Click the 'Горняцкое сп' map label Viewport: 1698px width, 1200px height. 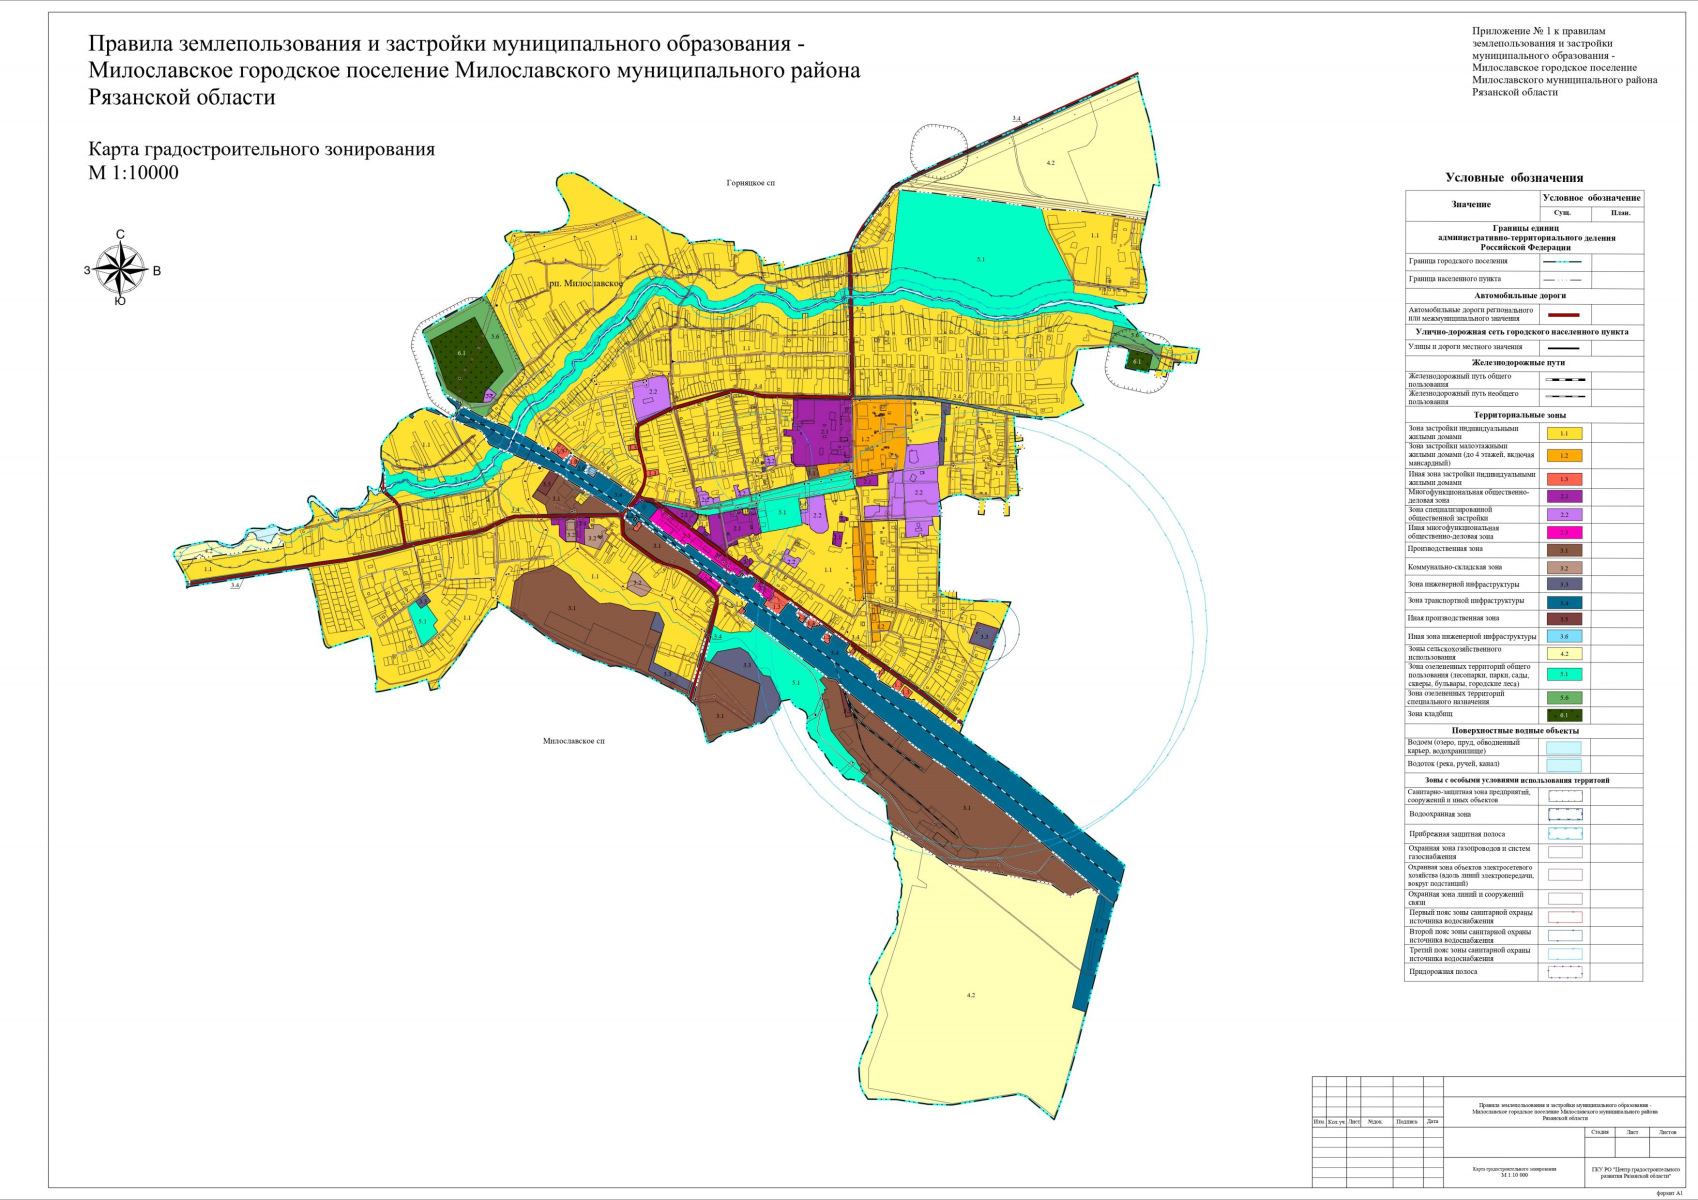tap(750, 183)
